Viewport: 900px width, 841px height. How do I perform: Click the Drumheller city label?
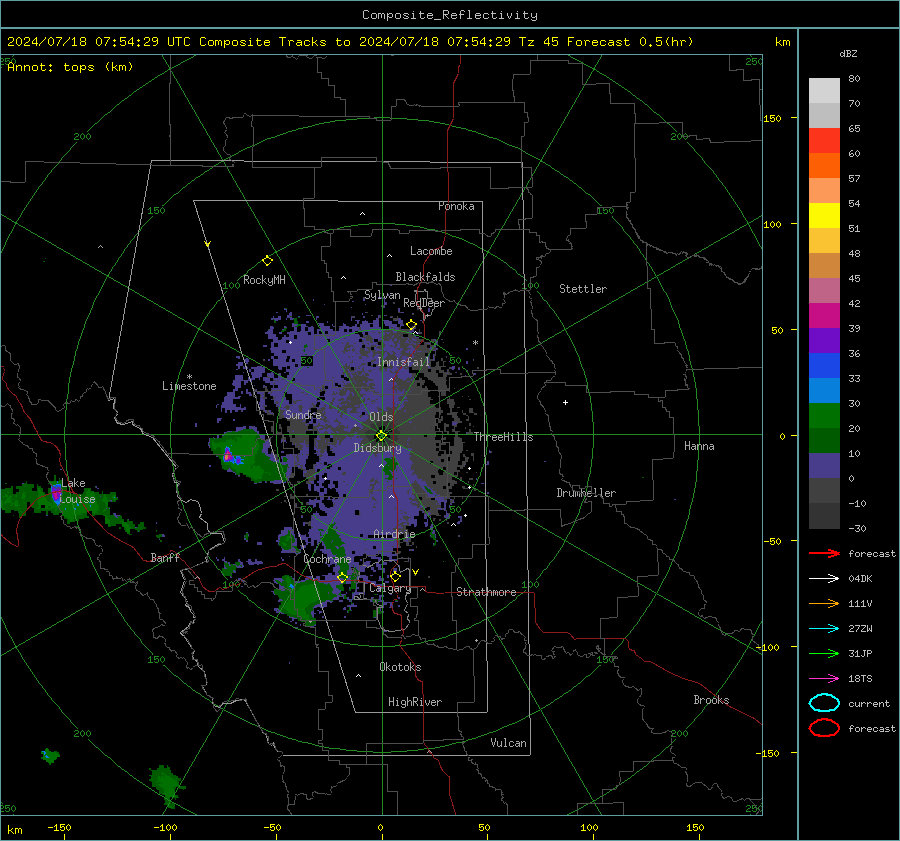(x=586, y=493)
